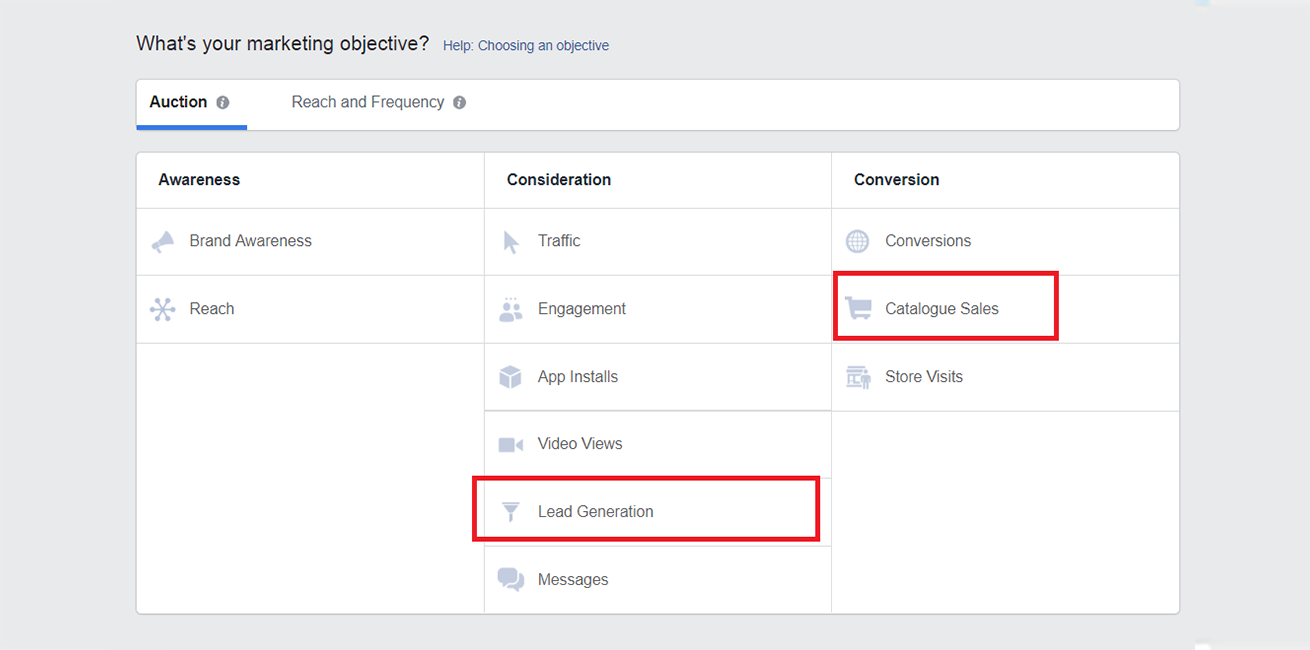This screenshot has width=1310, height=650.
Task: Choose the Conversions objective text label
Action: 927,241
